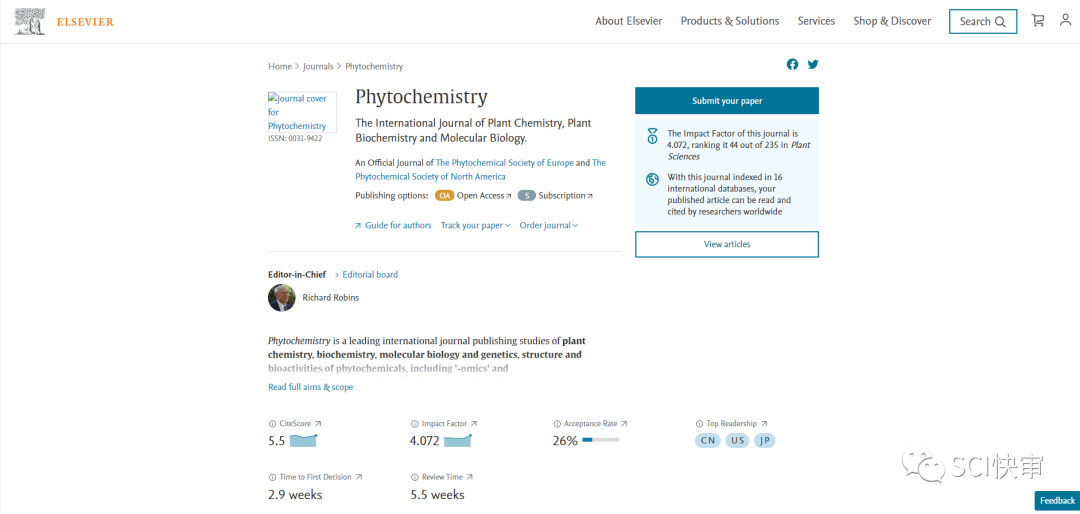Click the Top Readership info icon
Viewport: 1080px width, 514px height.
(699, 424)
